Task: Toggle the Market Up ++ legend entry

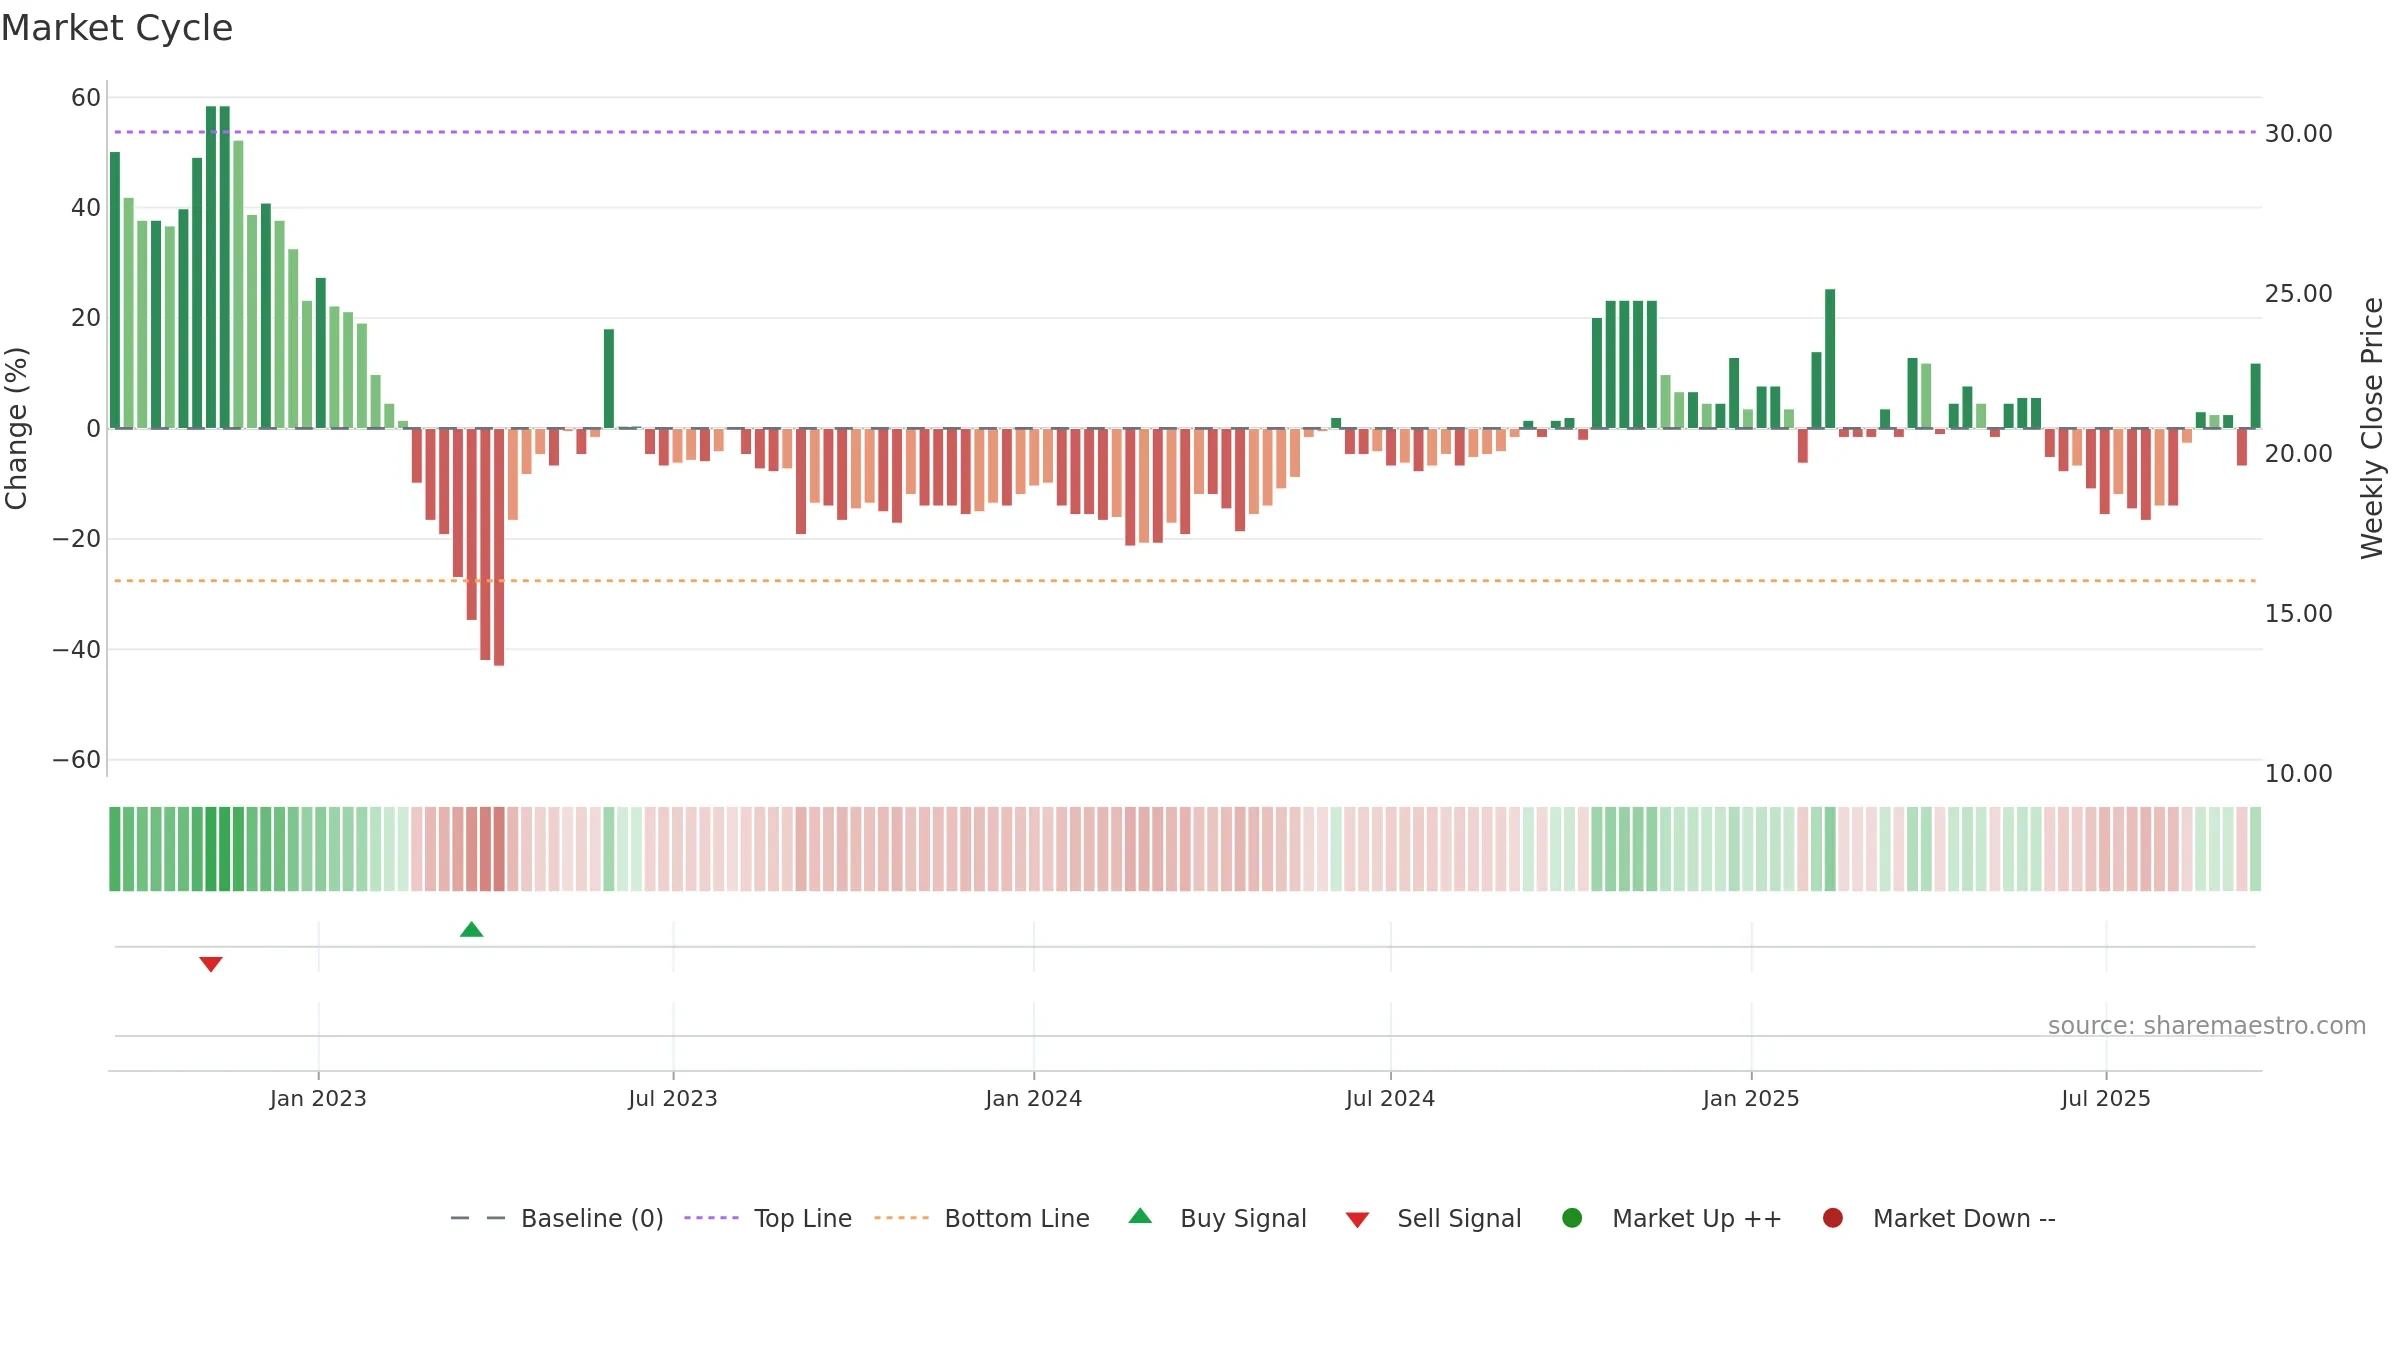Action: click(1671, 1218)
